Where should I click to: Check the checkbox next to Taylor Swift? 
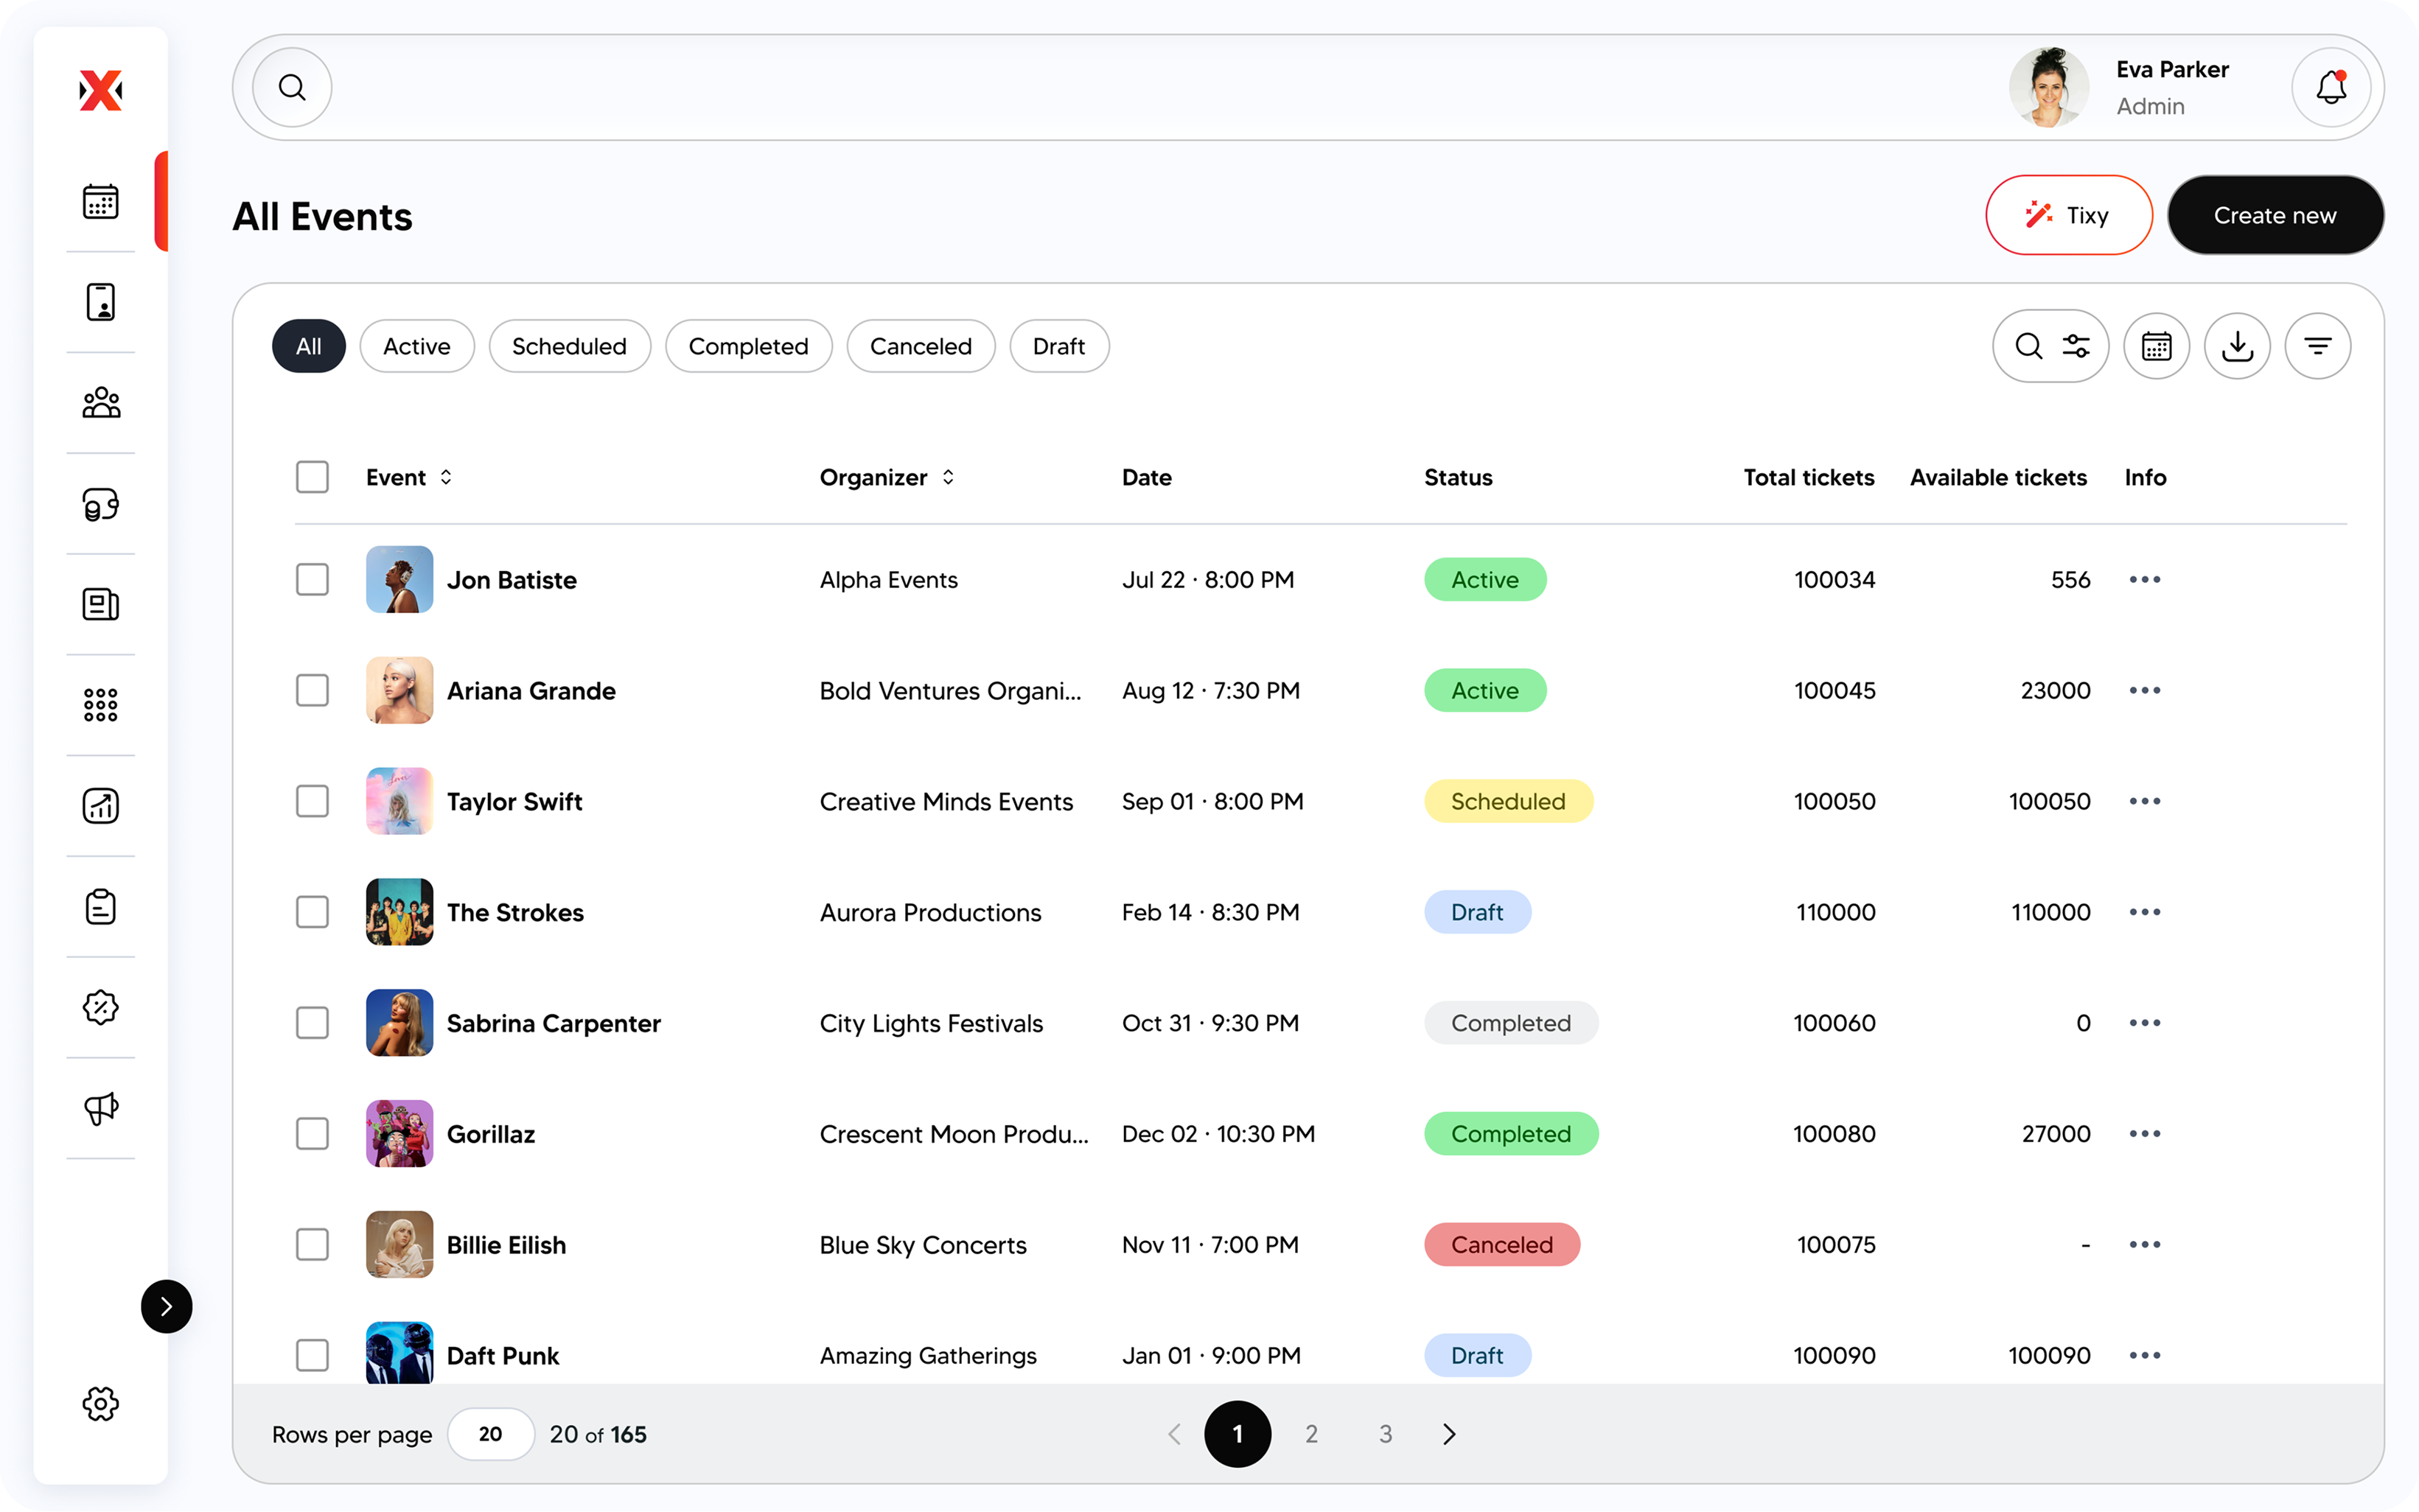312,800
